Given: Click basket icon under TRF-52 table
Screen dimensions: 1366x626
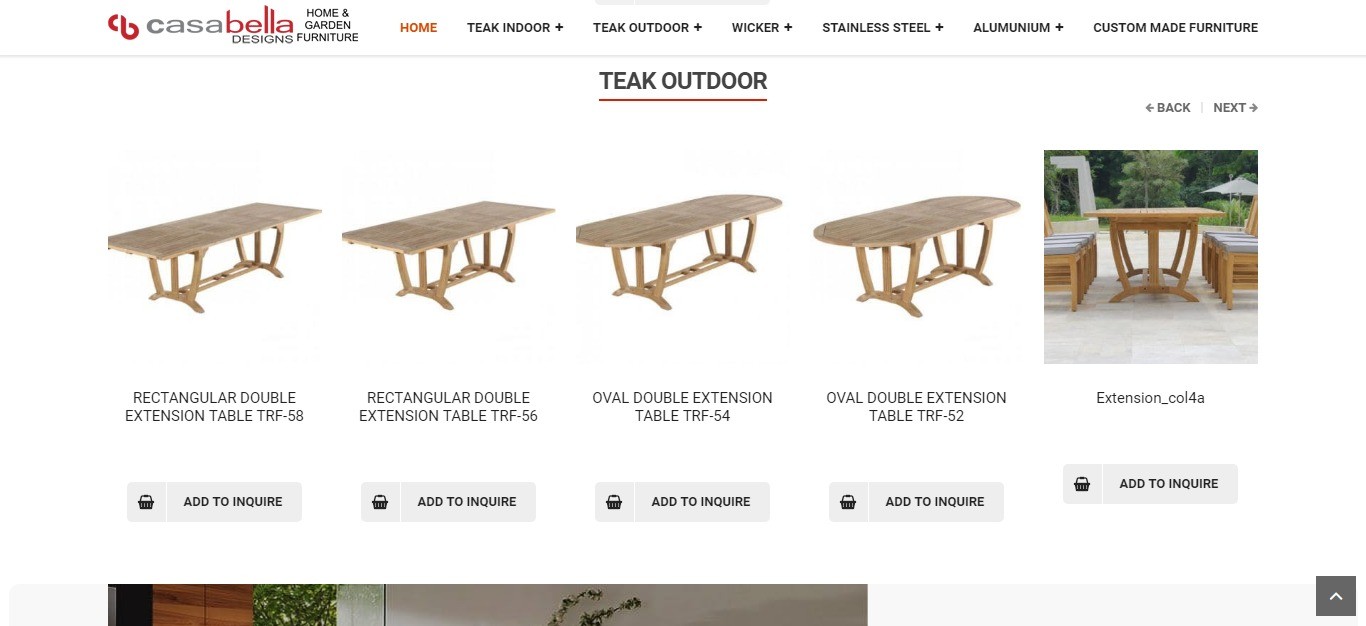Looking at the screenshot, I should pyautogui.click(x=848, y=502).
